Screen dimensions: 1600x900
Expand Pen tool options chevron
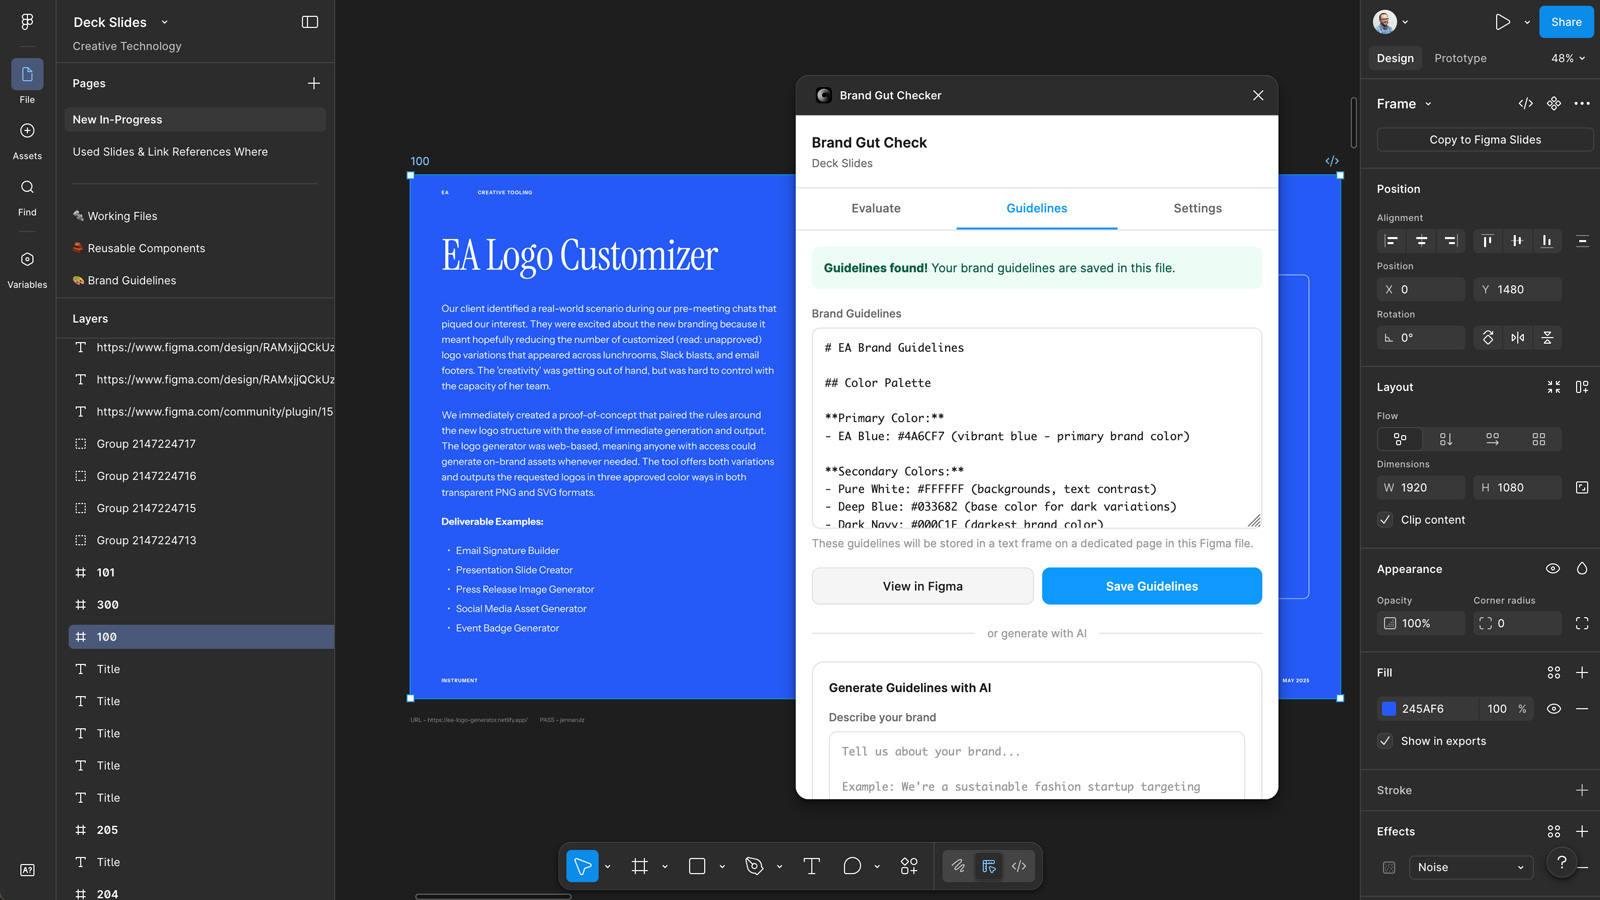point(779,867)
